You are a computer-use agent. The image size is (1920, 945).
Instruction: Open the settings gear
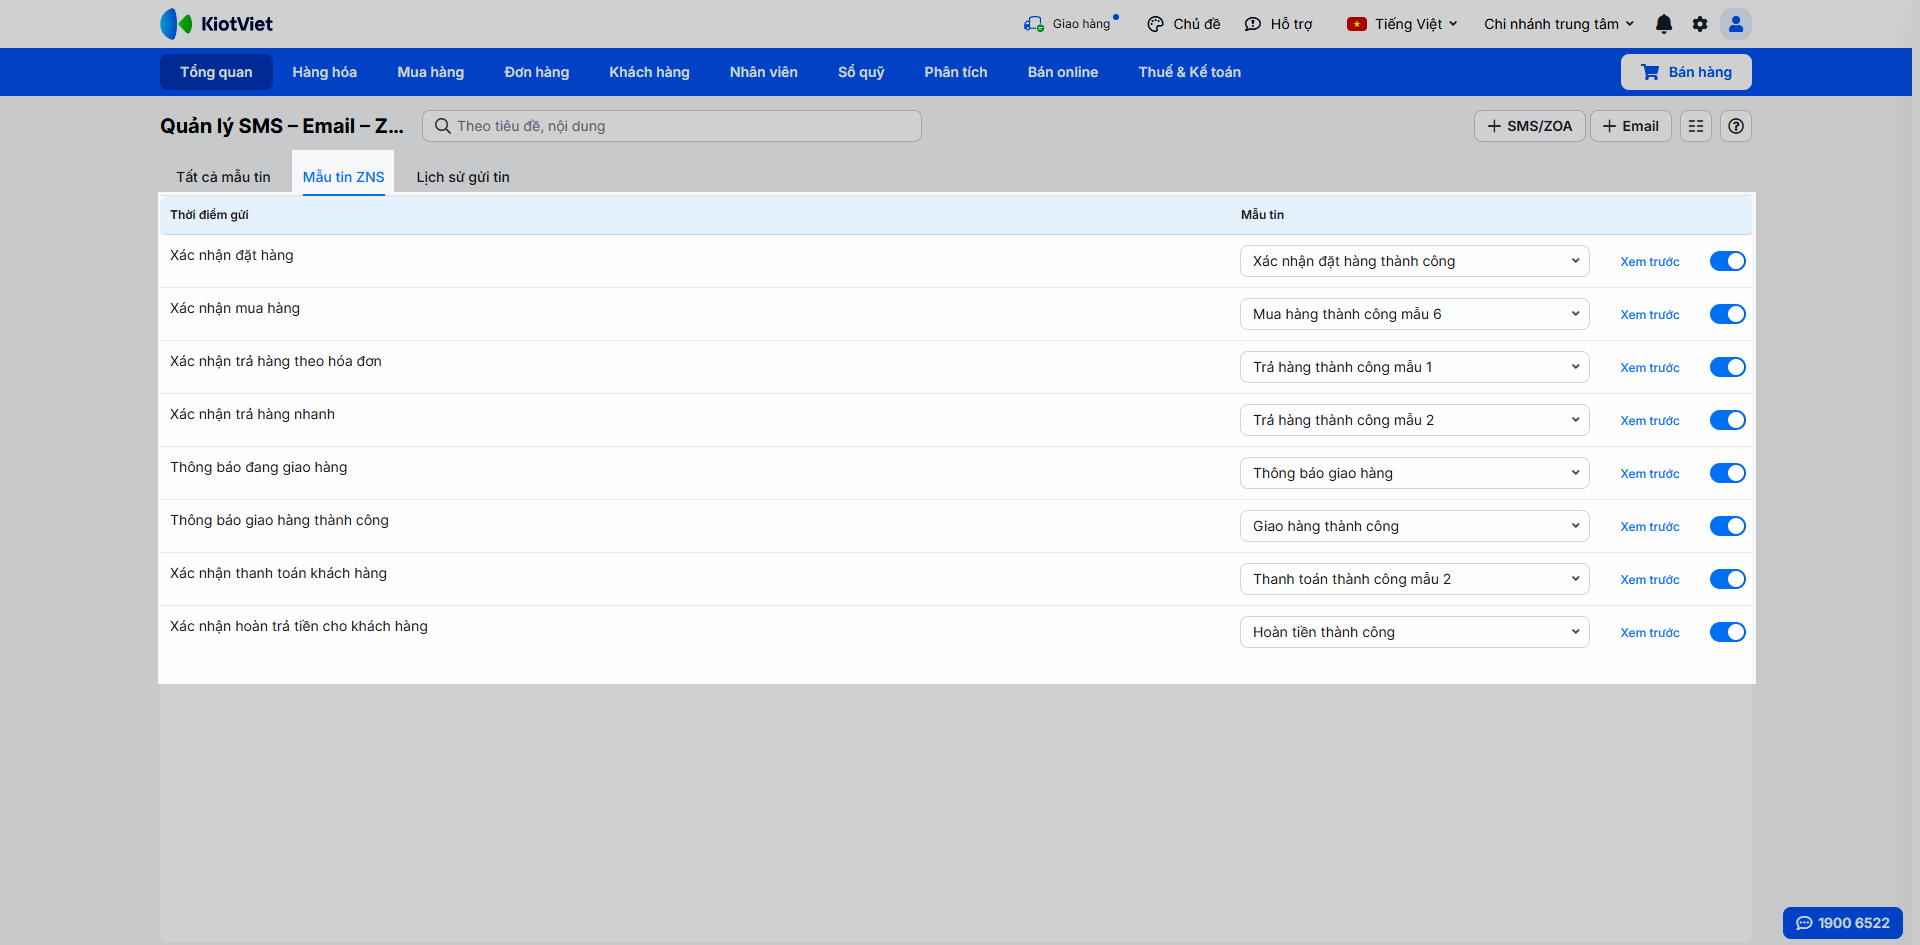tap(1700, 24)
